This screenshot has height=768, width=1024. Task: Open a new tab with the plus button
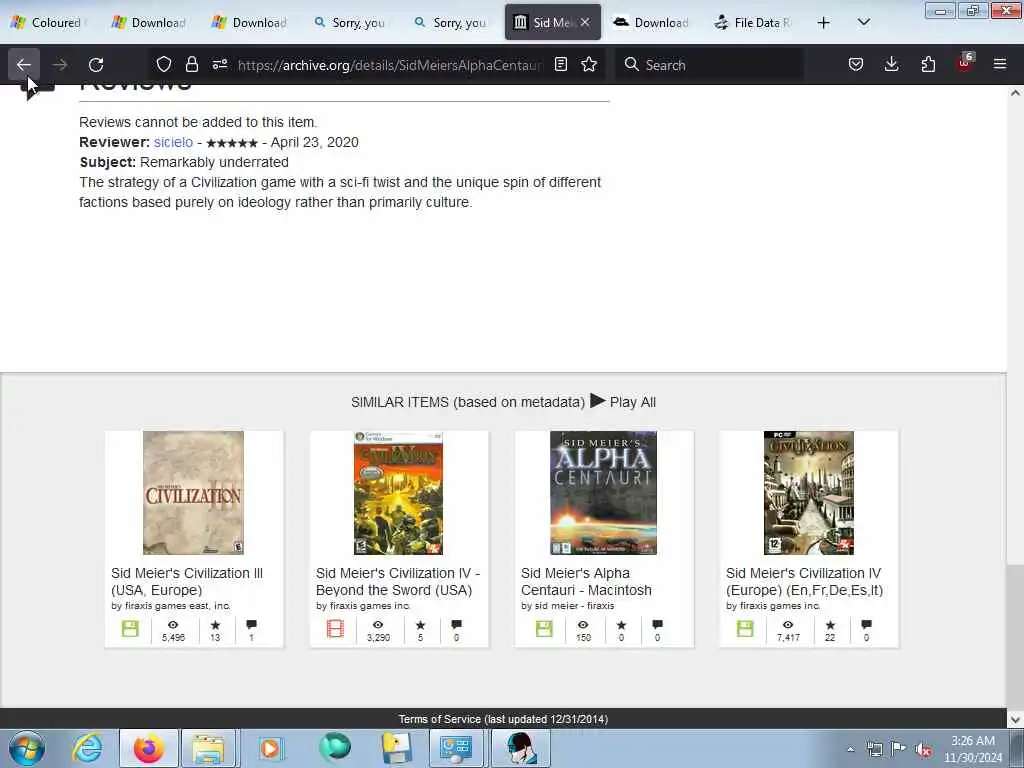click(x=824, y=23)
